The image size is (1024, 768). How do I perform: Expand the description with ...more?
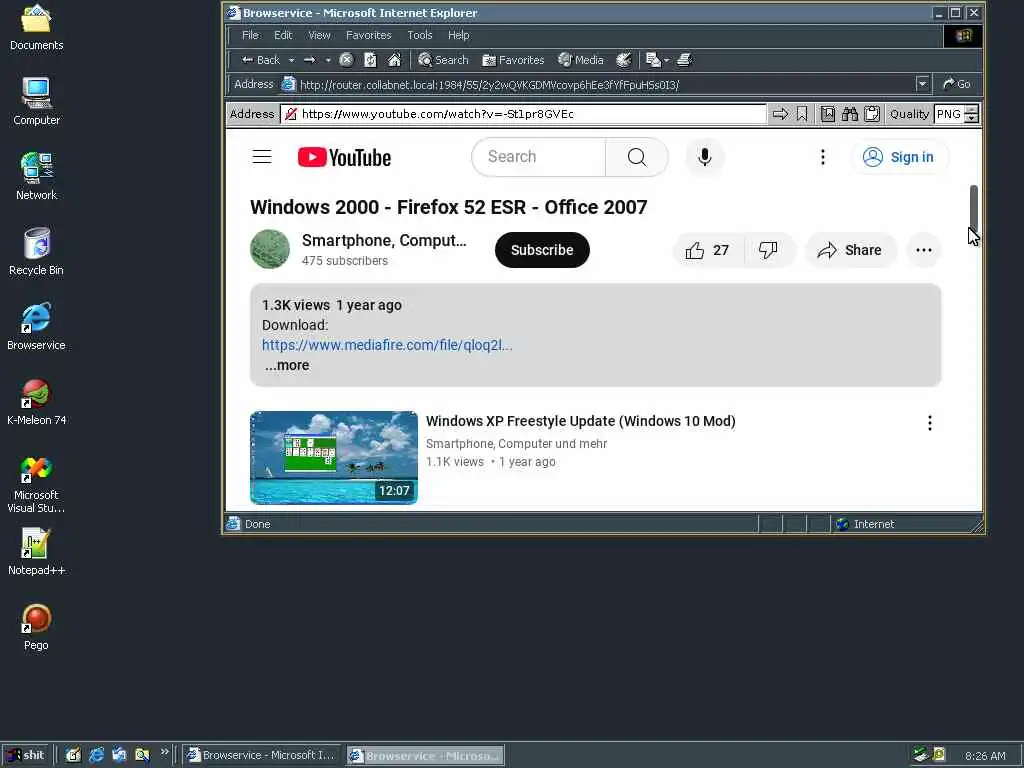287,365
